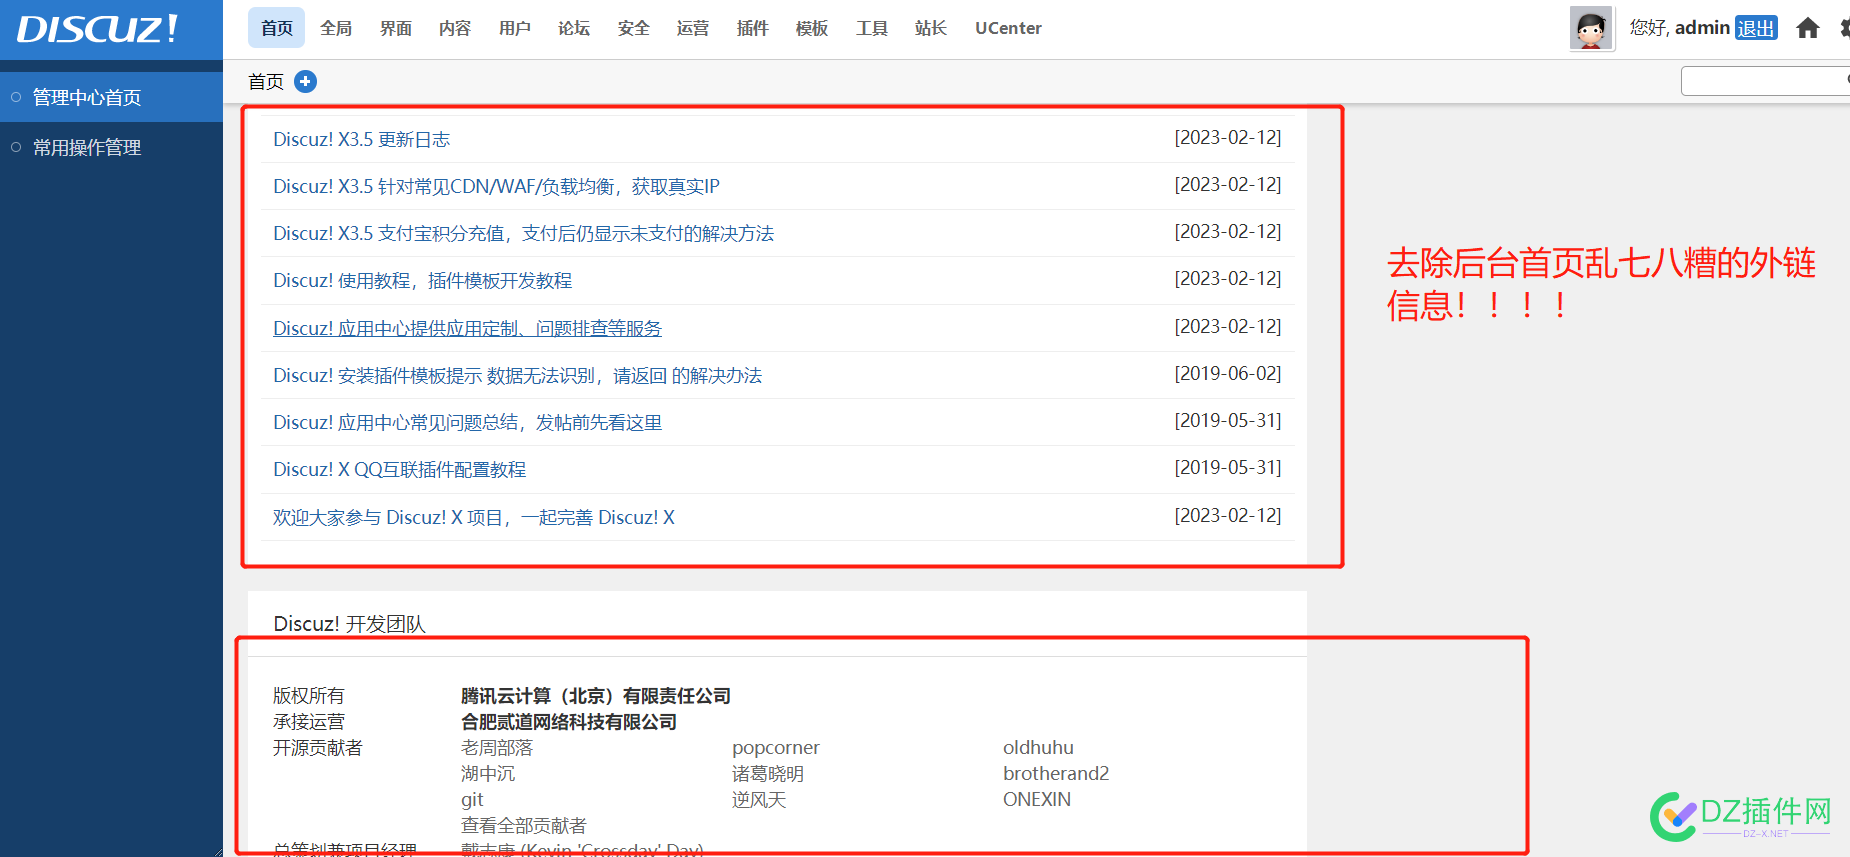Open the 运营 menu
Viewport: 1850px width, 857px height.
click(x=693, y=28)
